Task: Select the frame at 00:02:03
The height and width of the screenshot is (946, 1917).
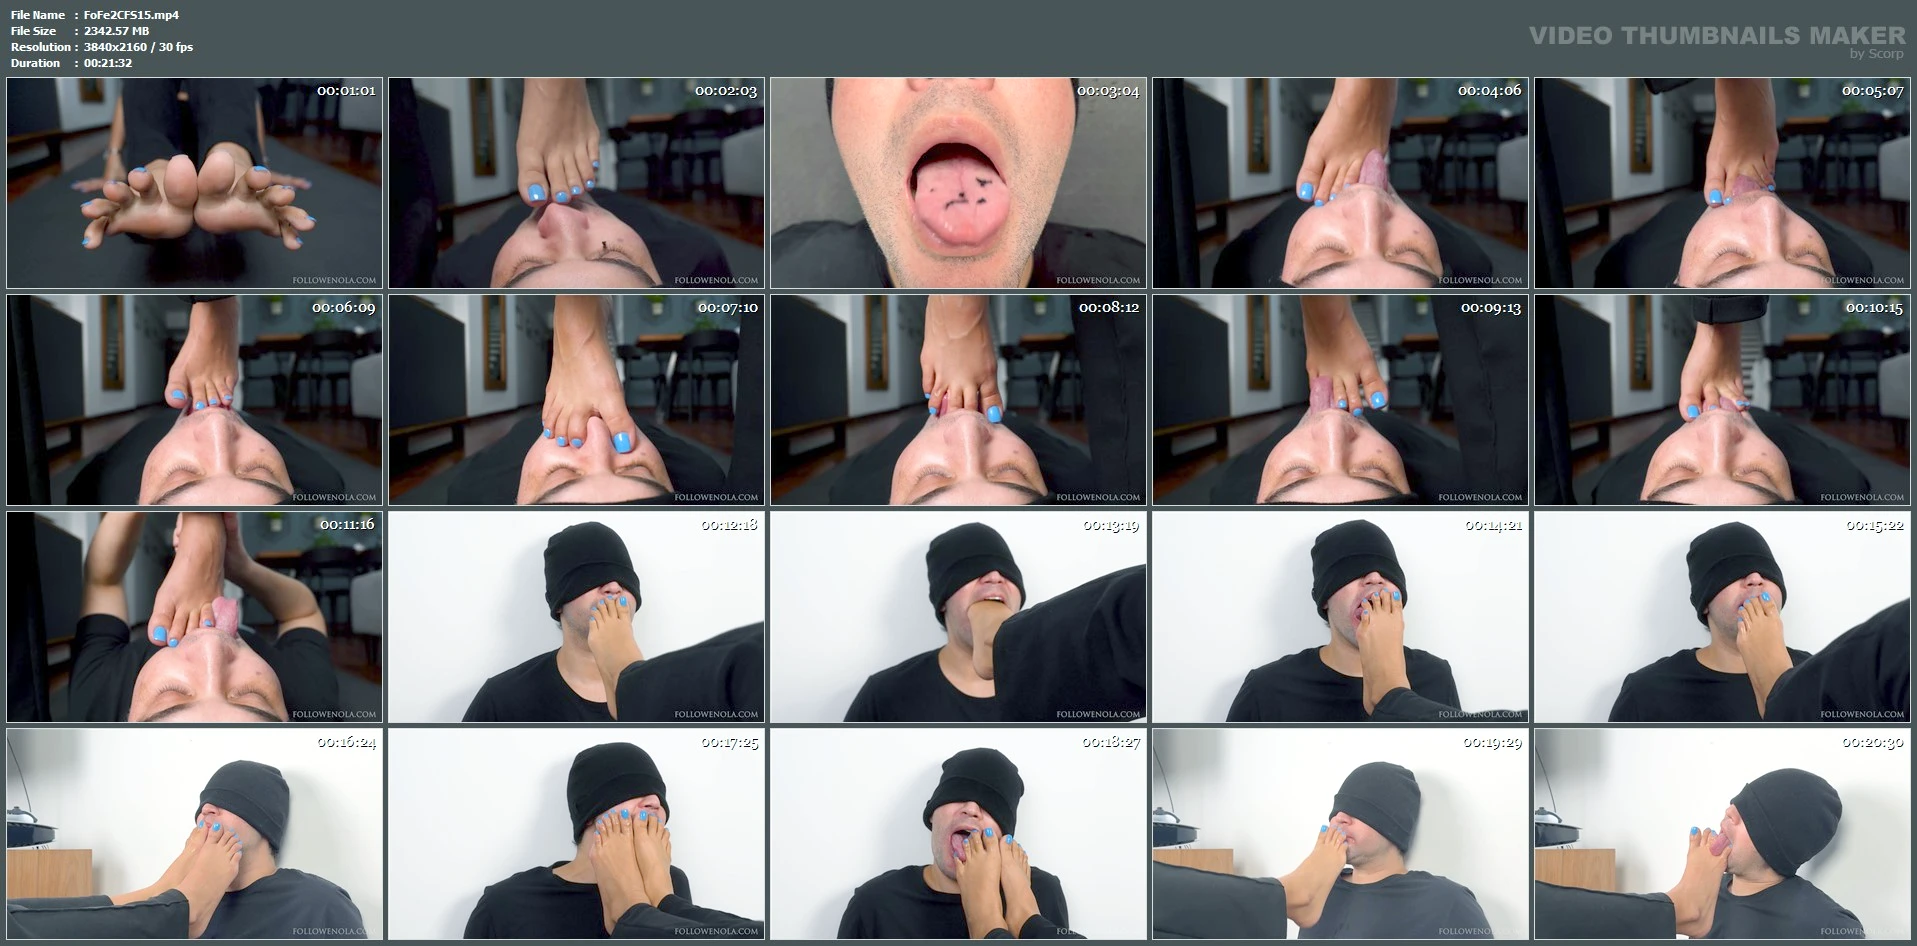Action: click(x=576, y=183)
